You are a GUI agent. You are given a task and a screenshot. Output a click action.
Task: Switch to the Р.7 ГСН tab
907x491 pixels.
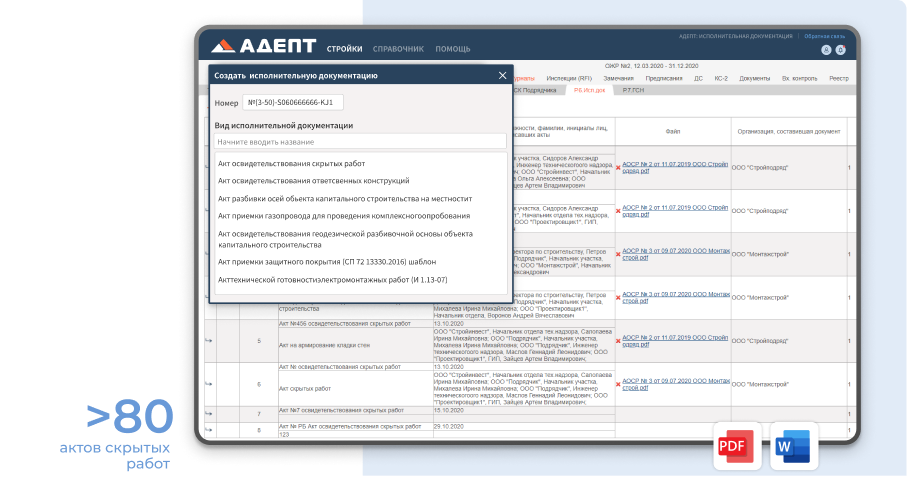click(633, 90)
